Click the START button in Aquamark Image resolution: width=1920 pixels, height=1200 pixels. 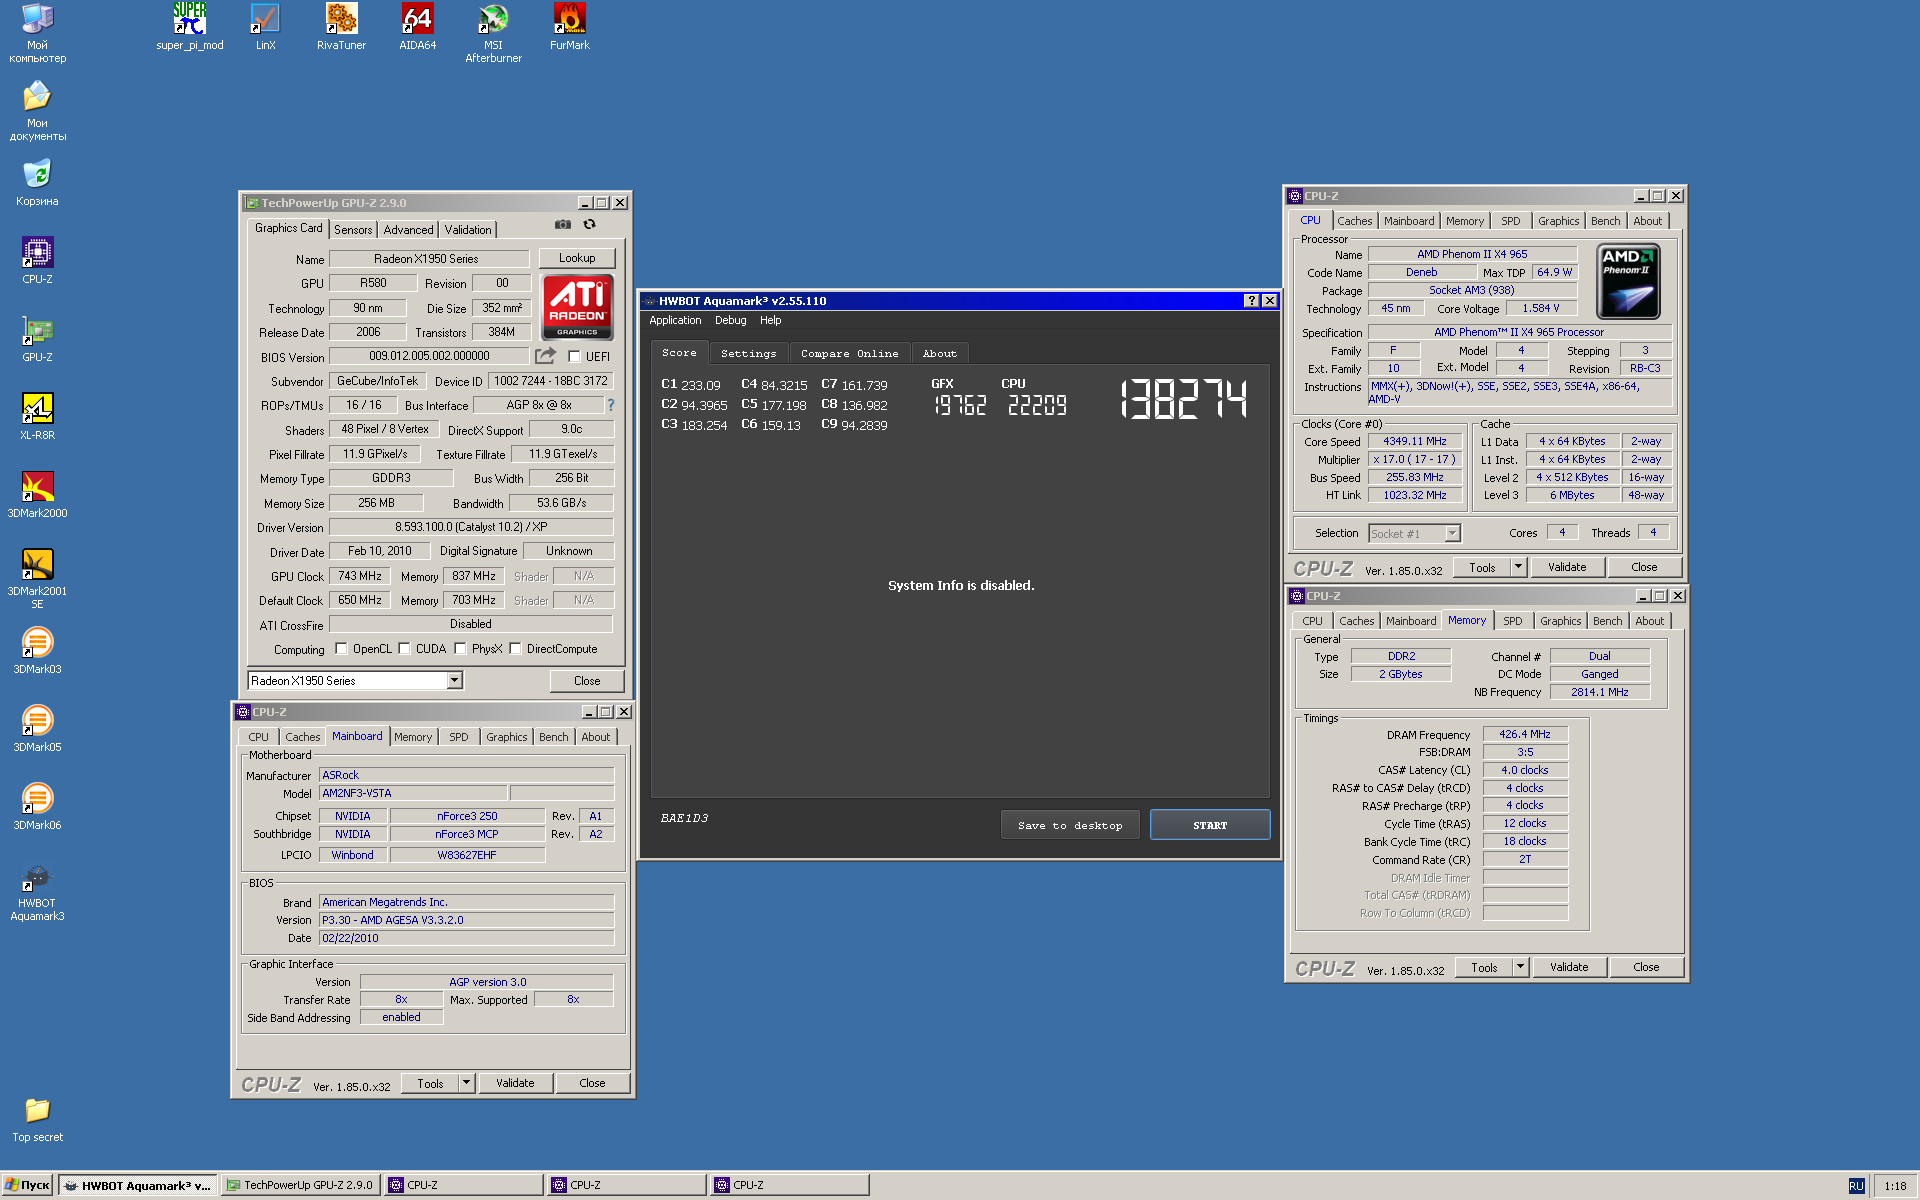pyautogui.click(x=1210, y=825)
